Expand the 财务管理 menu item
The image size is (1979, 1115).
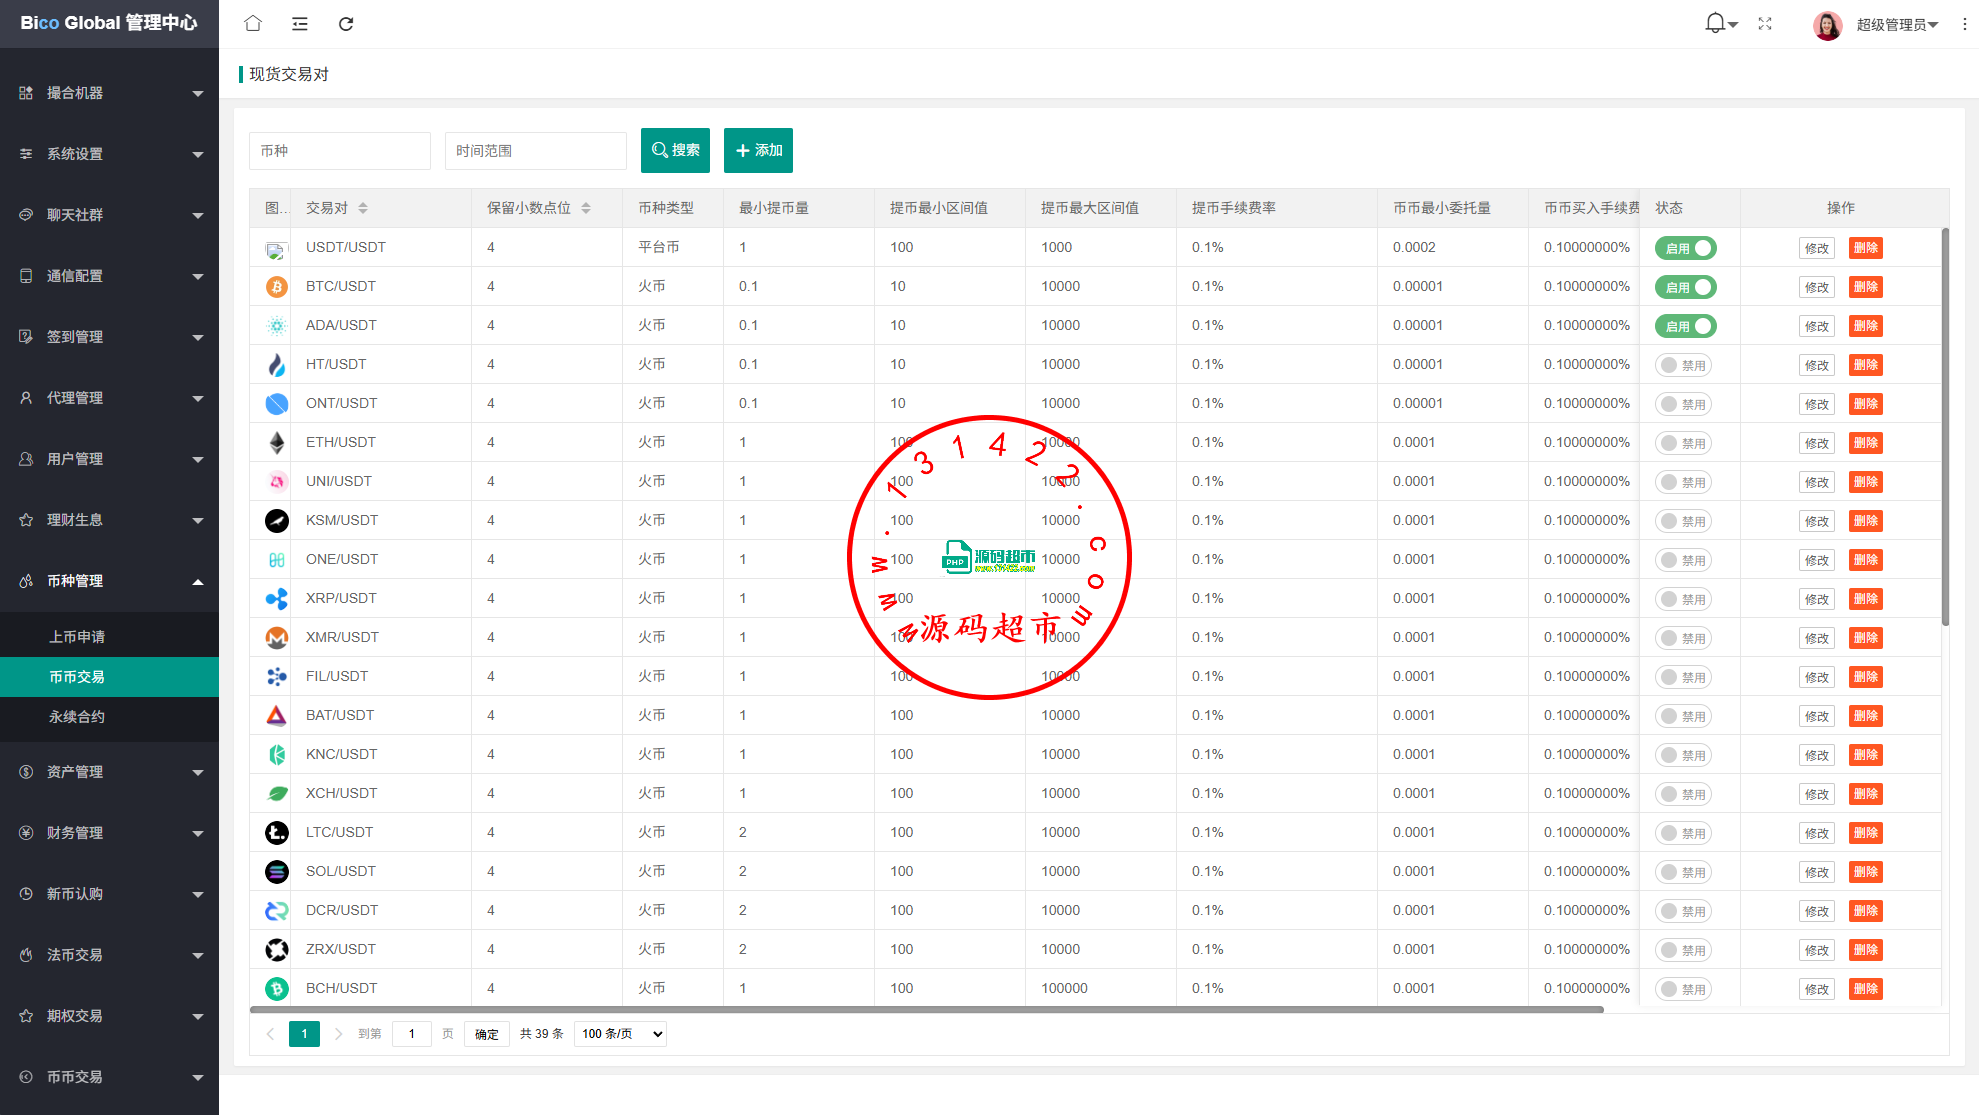109,833
